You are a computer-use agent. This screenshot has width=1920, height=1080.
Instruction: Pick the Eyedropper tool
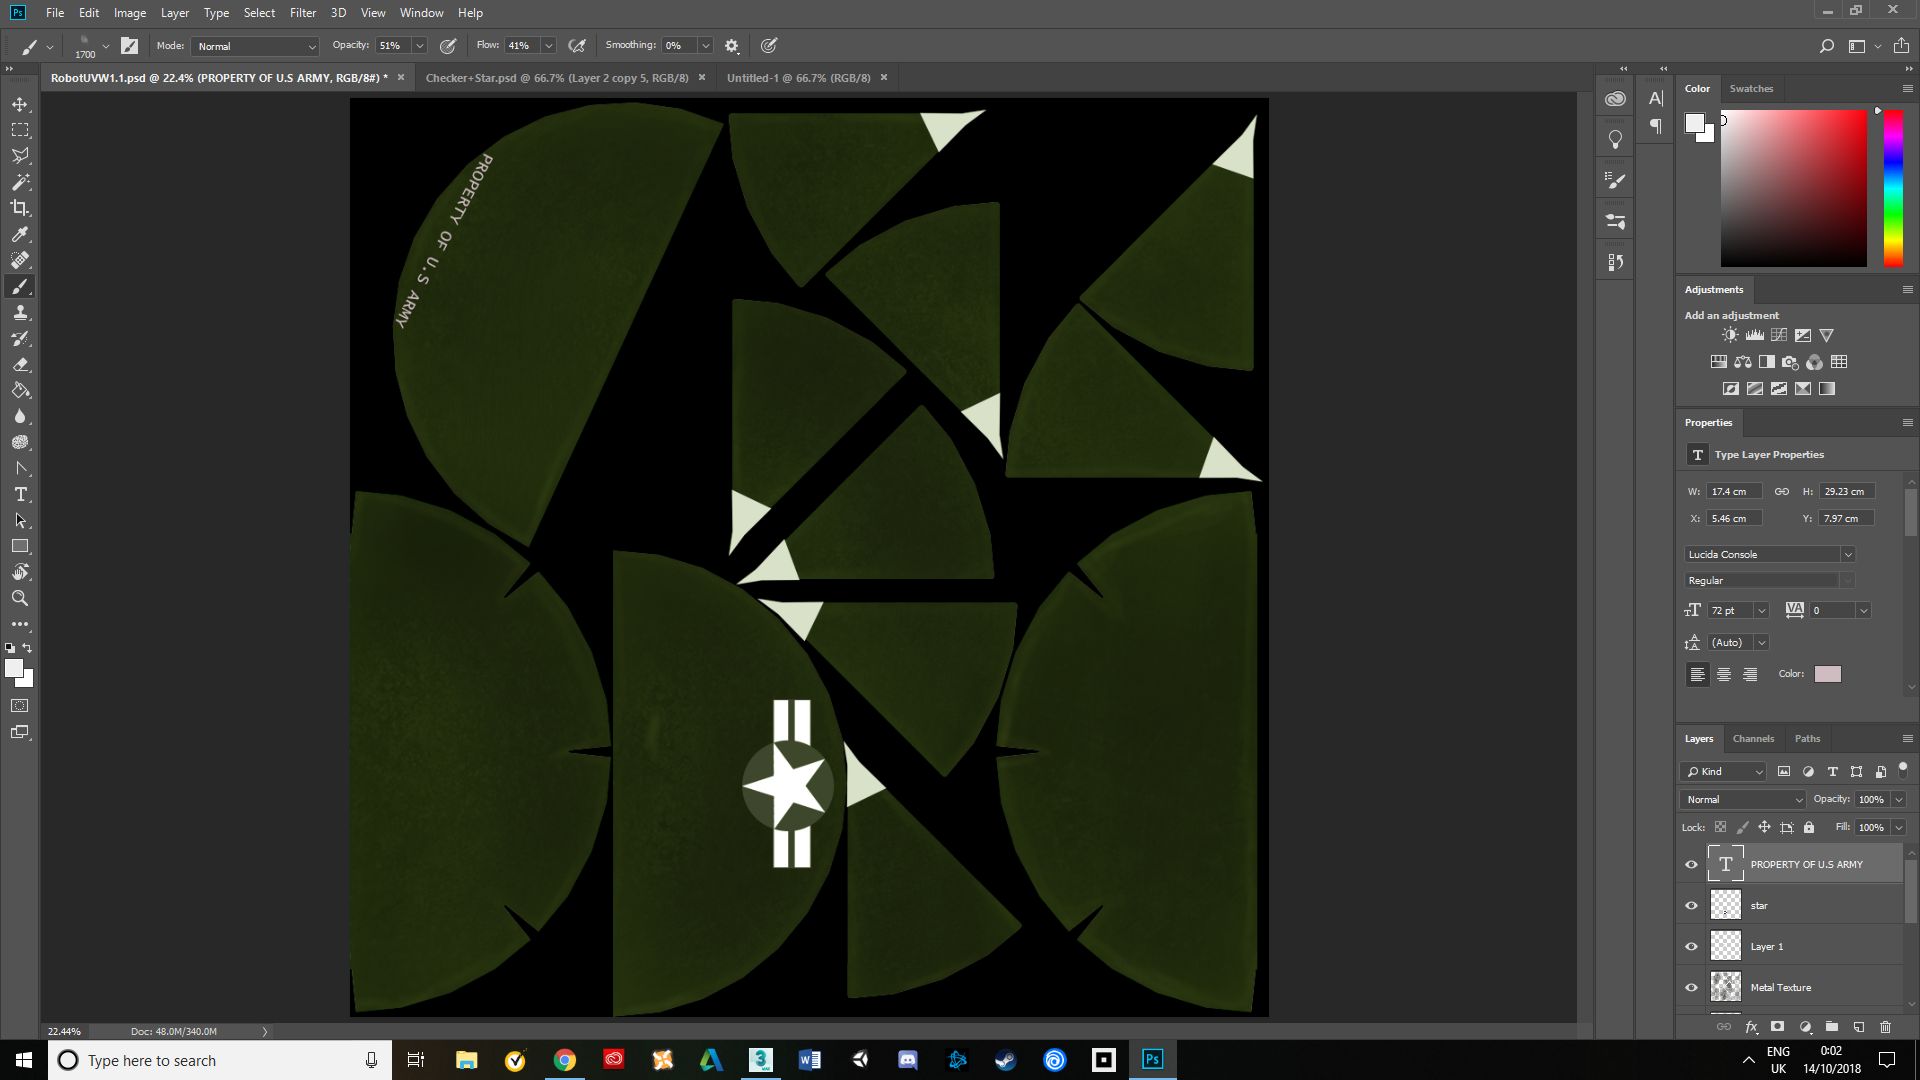coord(20,234)
